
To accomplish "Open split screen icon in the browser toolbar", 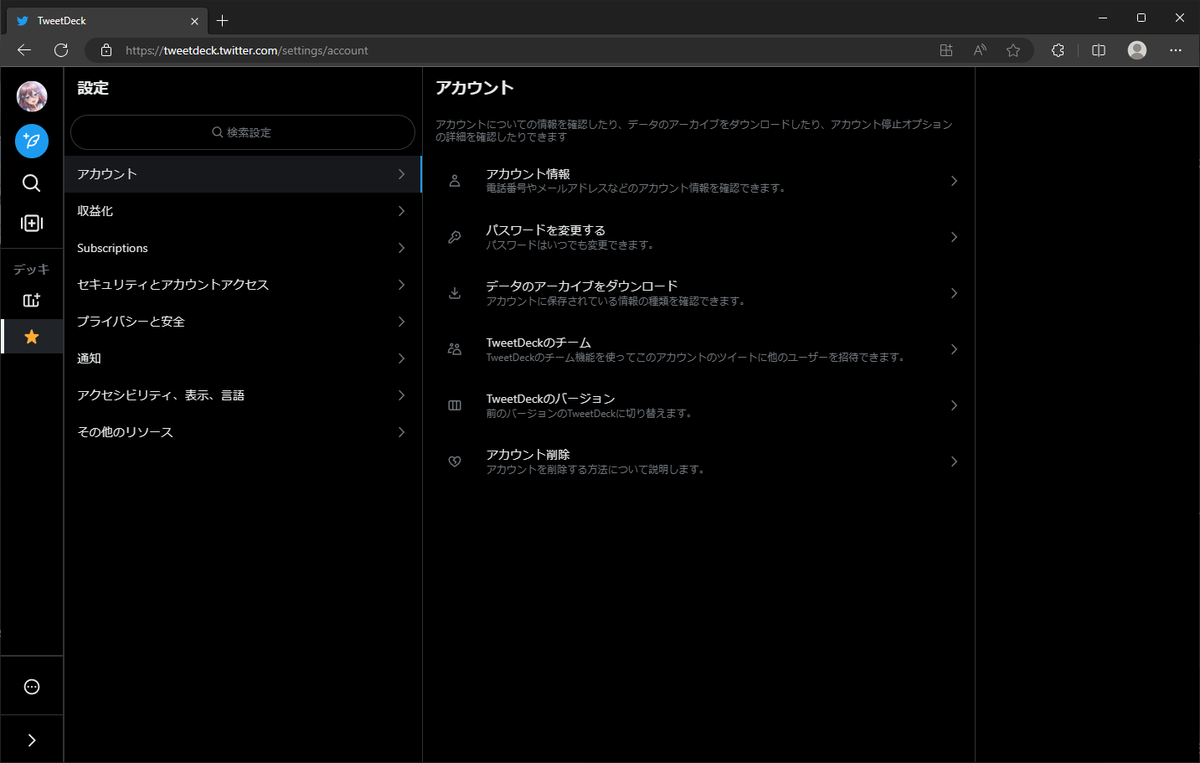I will click(x=1098, y=50).
